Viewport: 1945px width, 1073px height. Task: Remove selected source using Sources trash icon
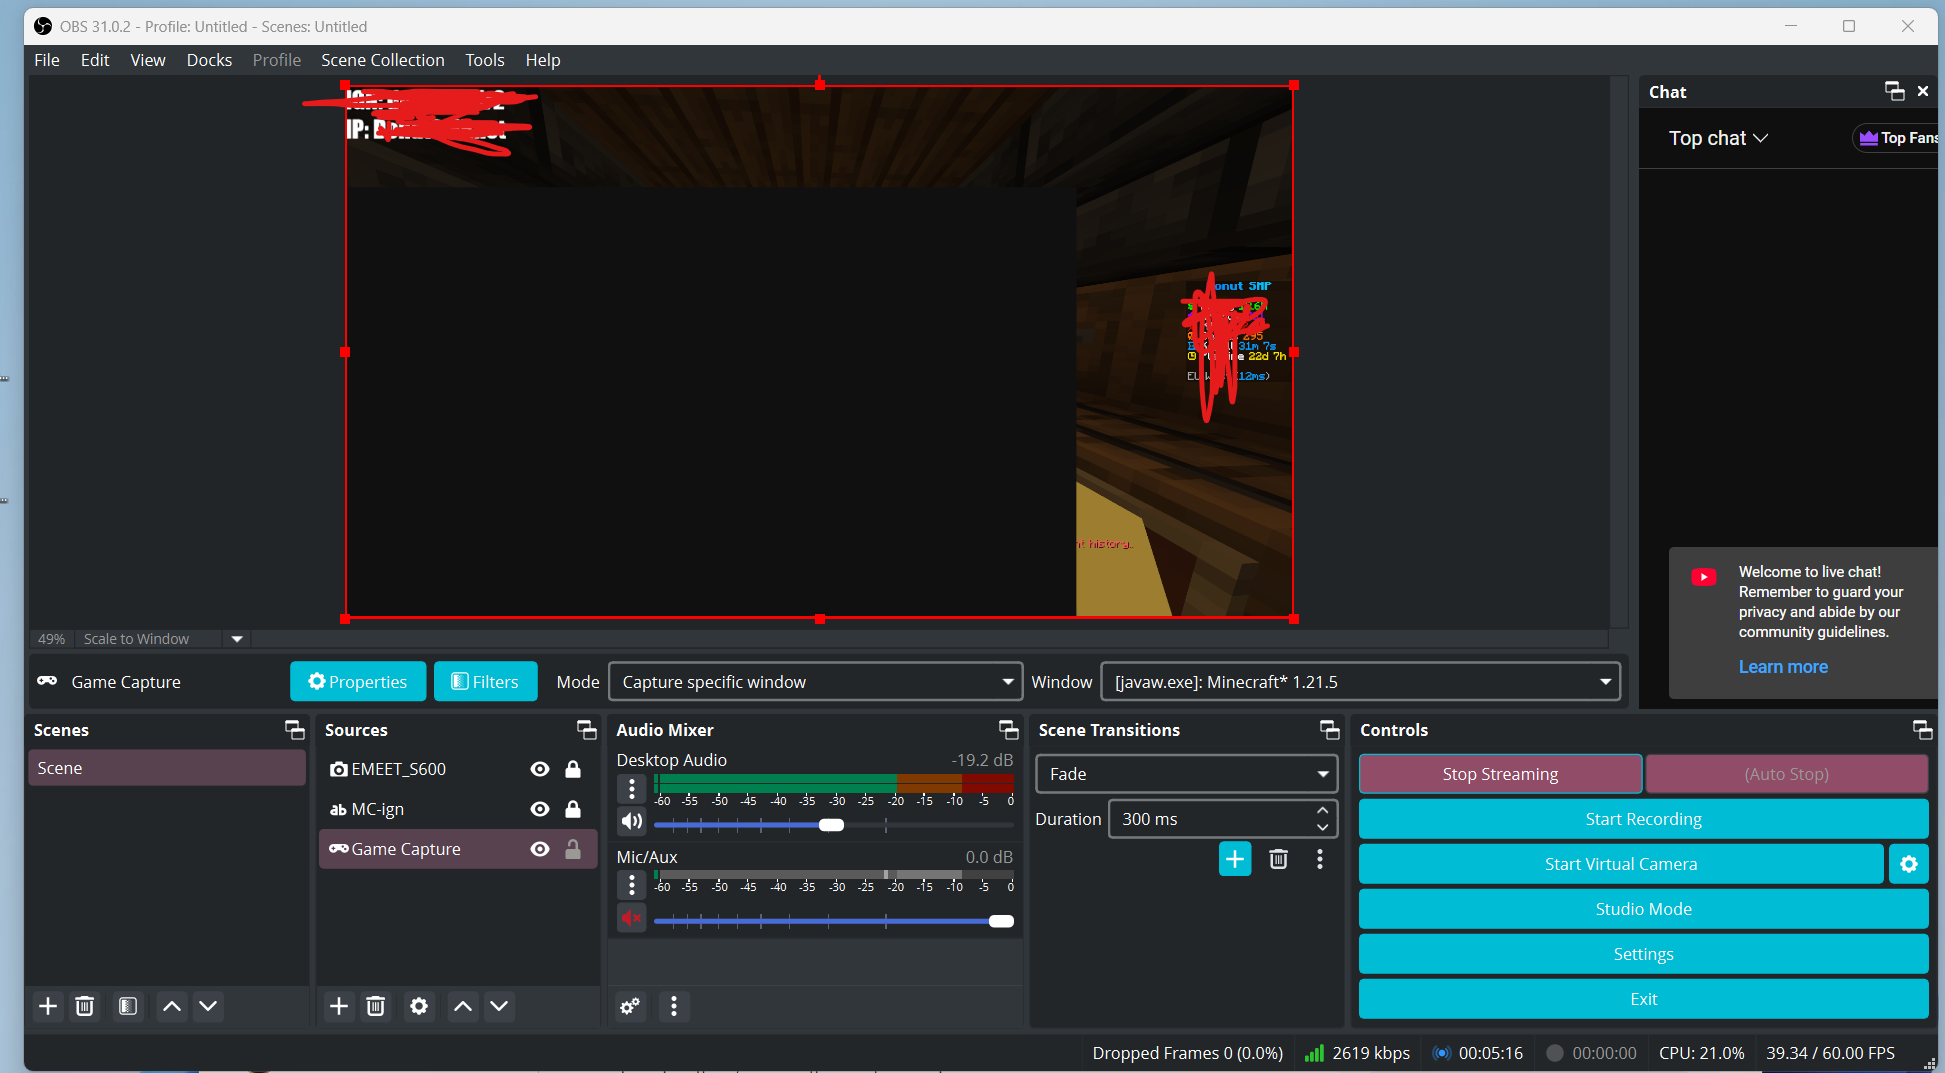376,1006
